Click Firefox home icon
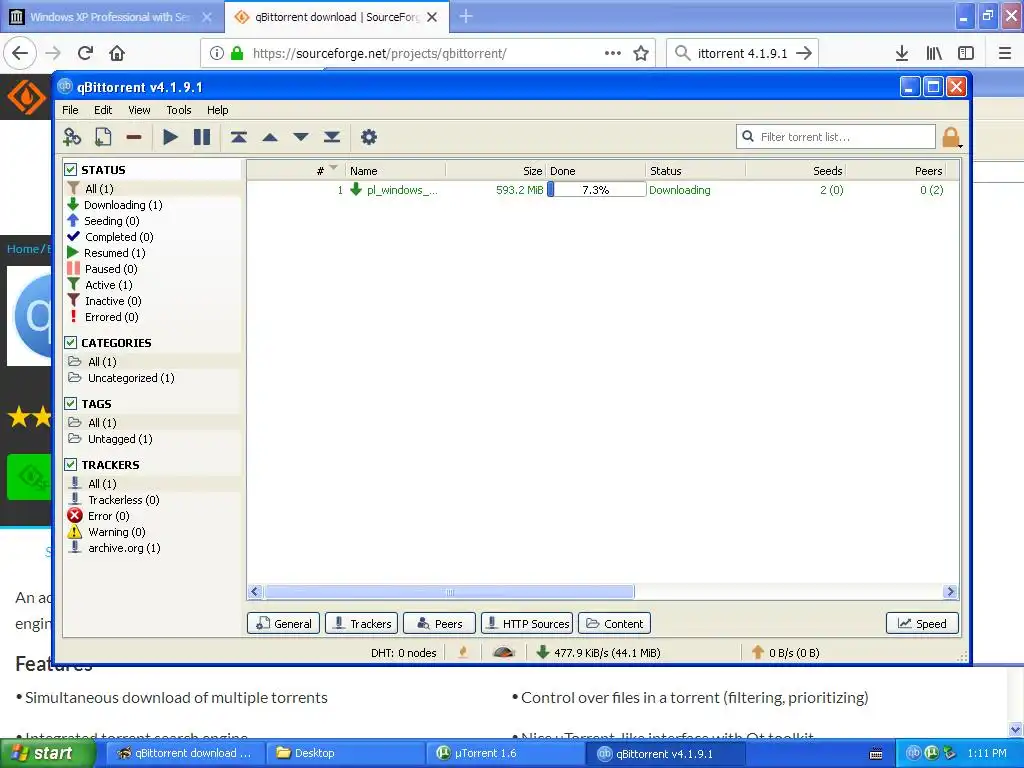The width and height of the screenshot is (1024, 768). pos(117,53)
